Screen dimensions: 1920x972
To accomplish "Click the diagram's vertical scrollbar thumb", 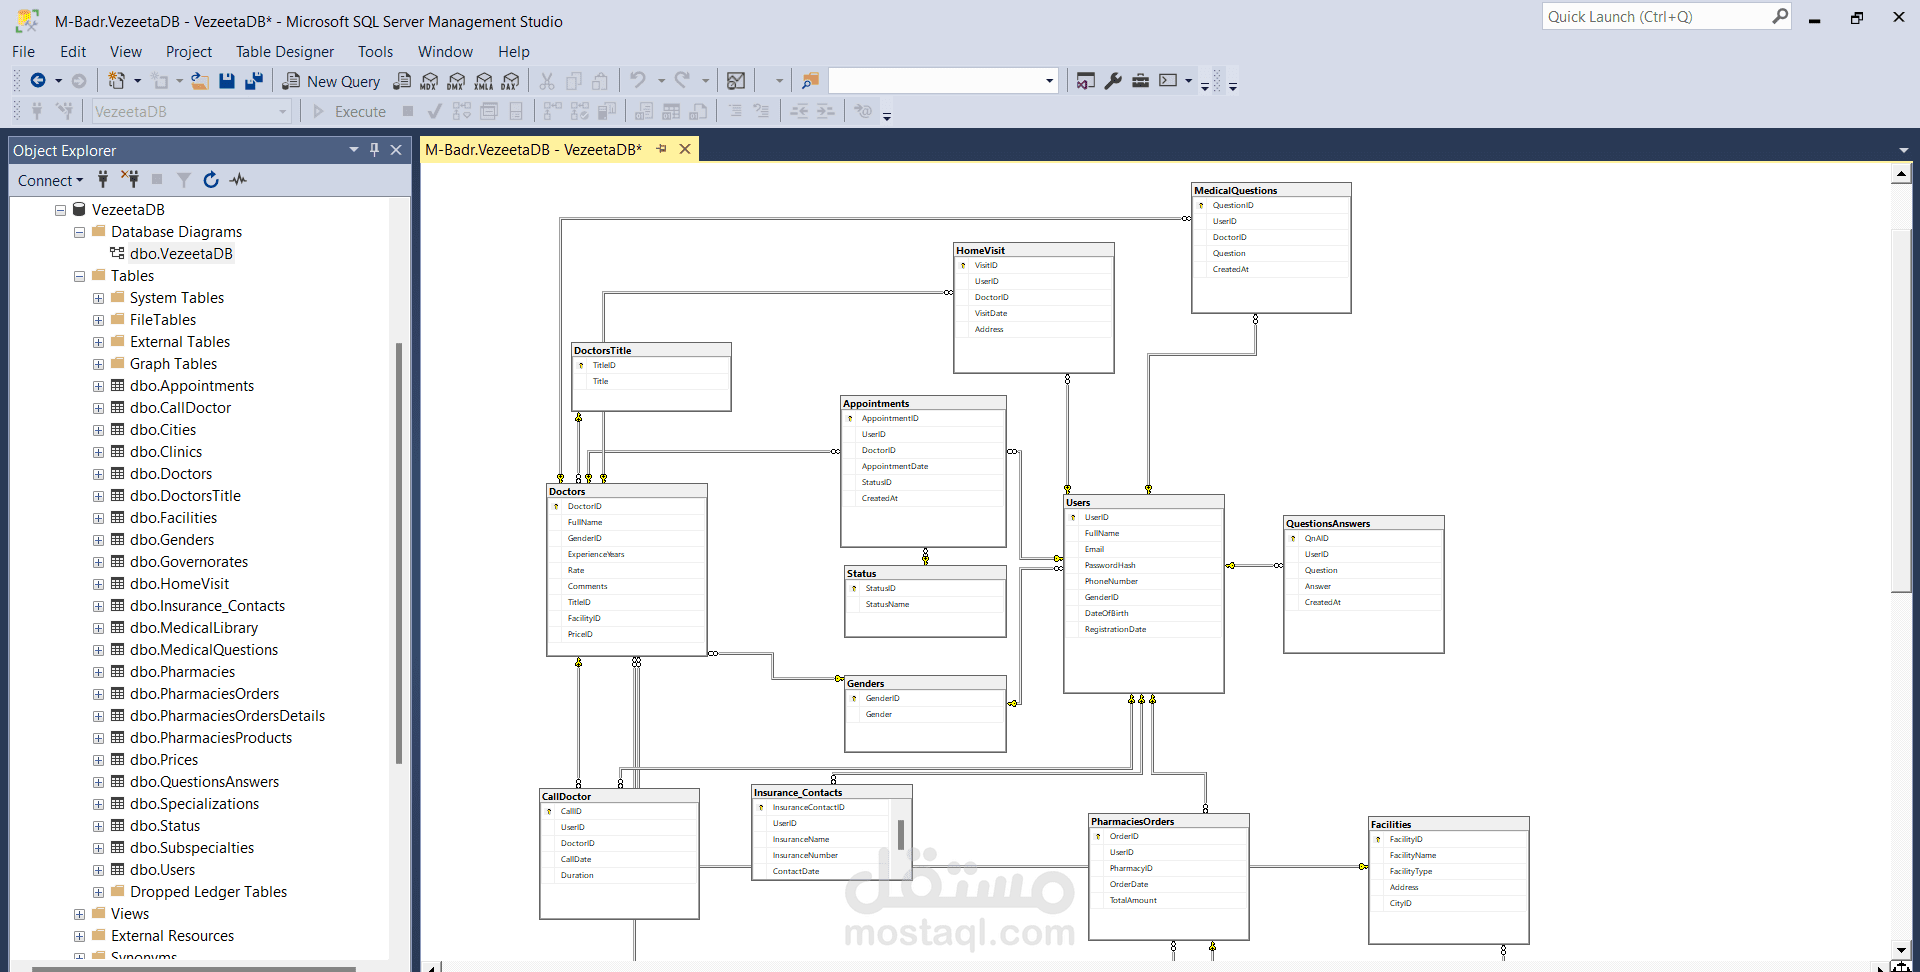I will pos(1902,410).
